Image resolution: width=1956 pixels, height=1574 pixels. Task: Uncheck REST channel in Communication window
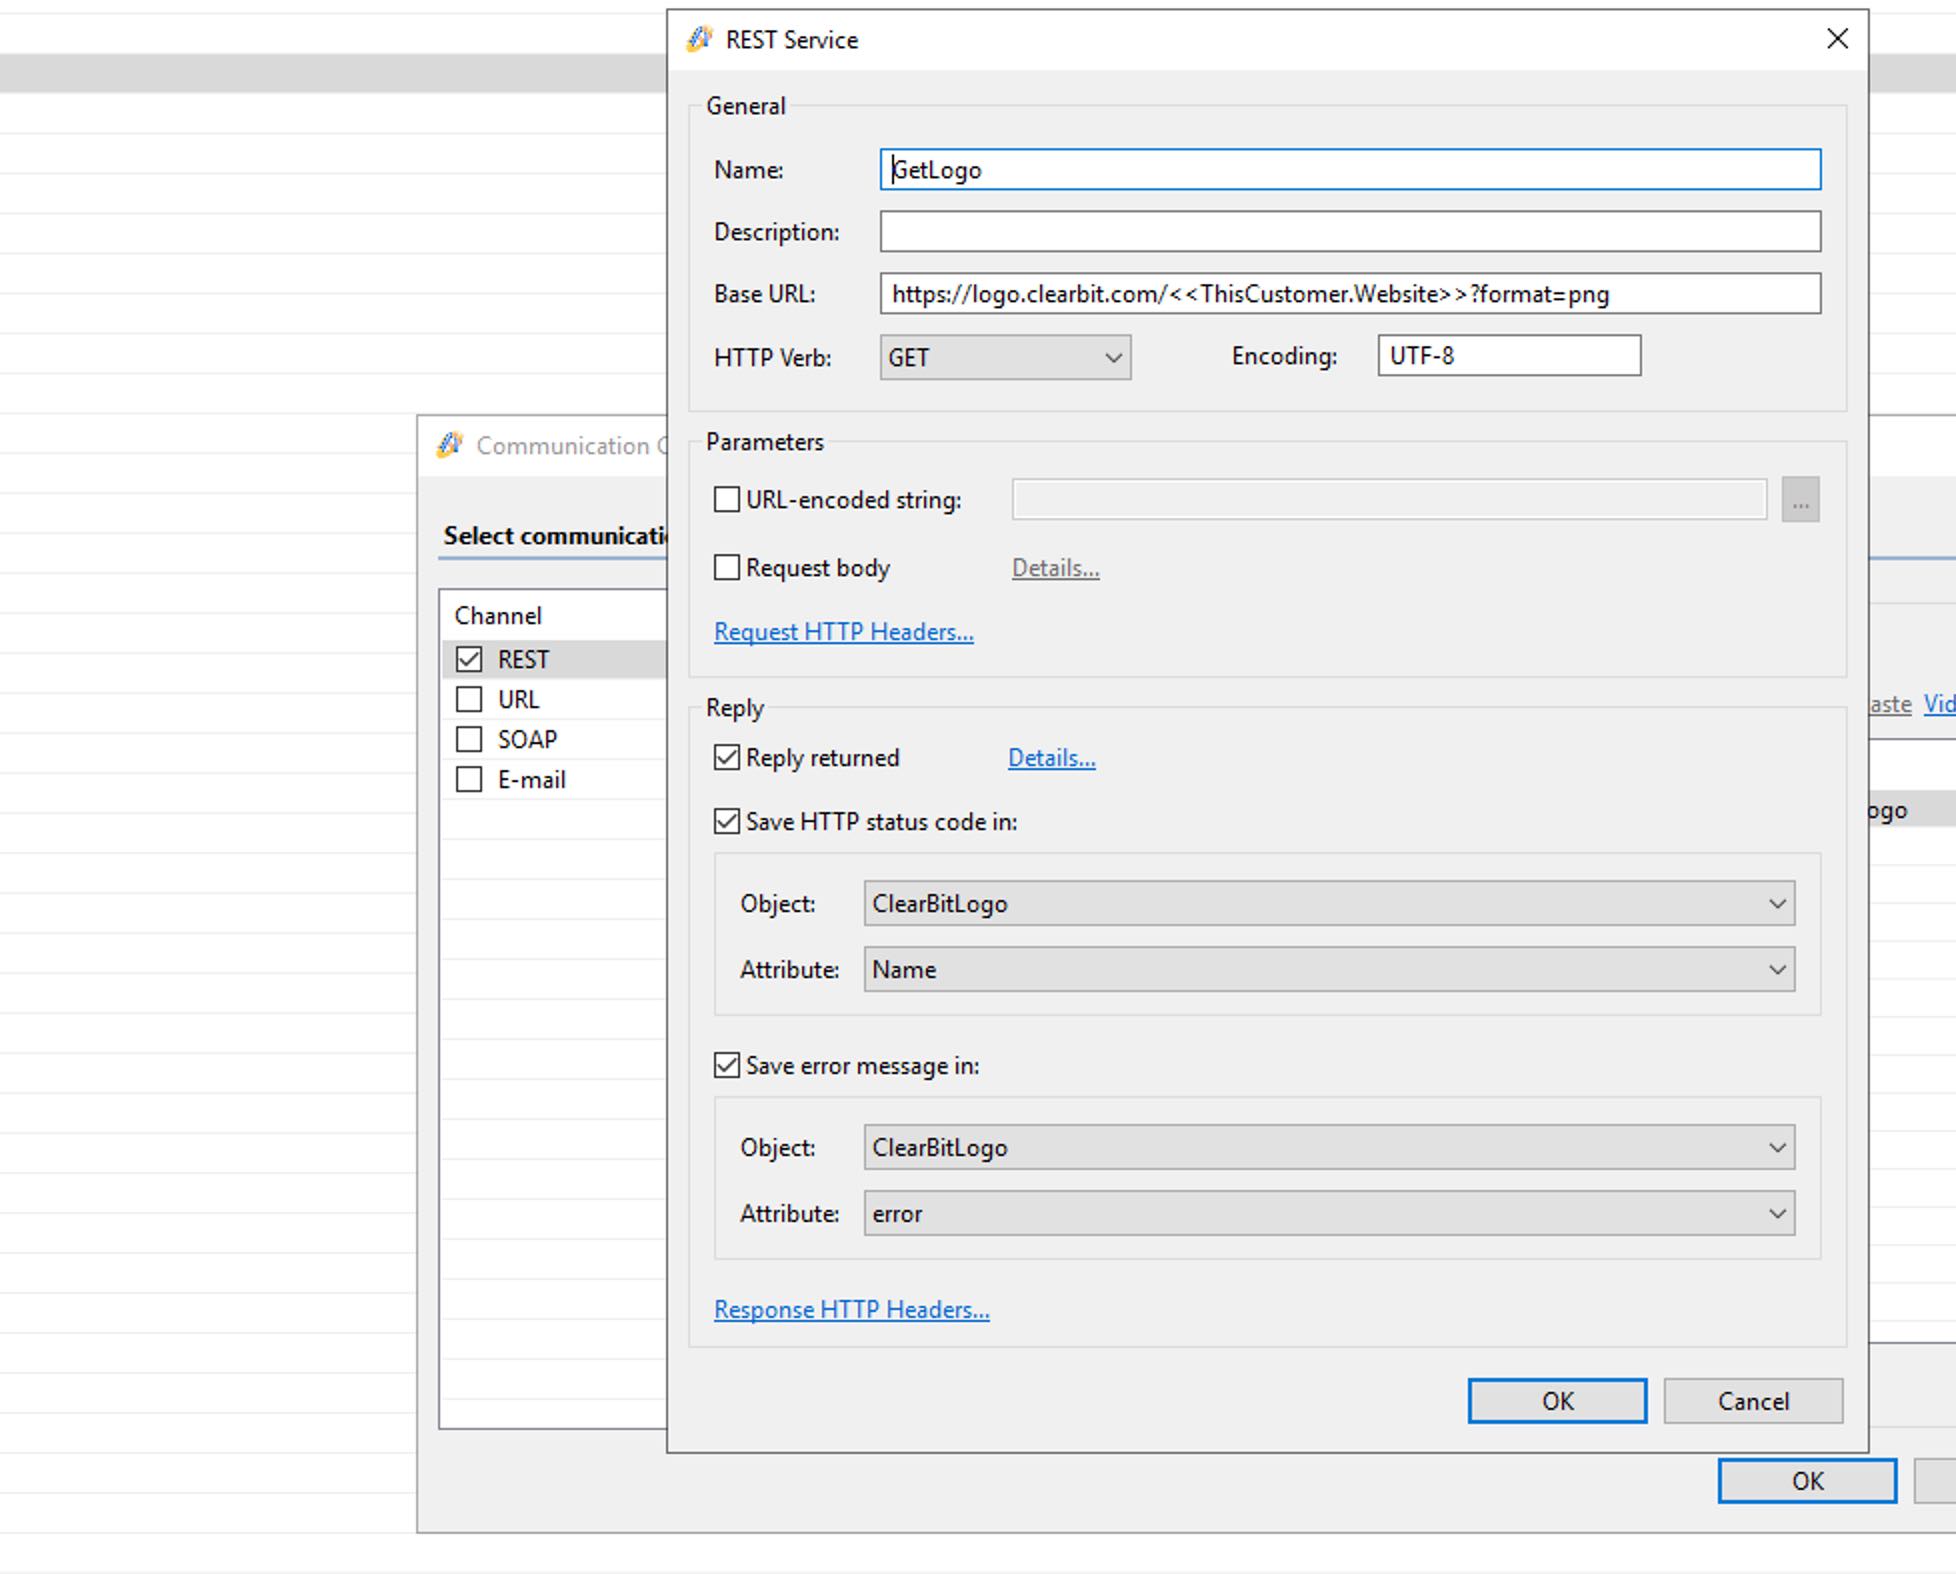(469, 659)
